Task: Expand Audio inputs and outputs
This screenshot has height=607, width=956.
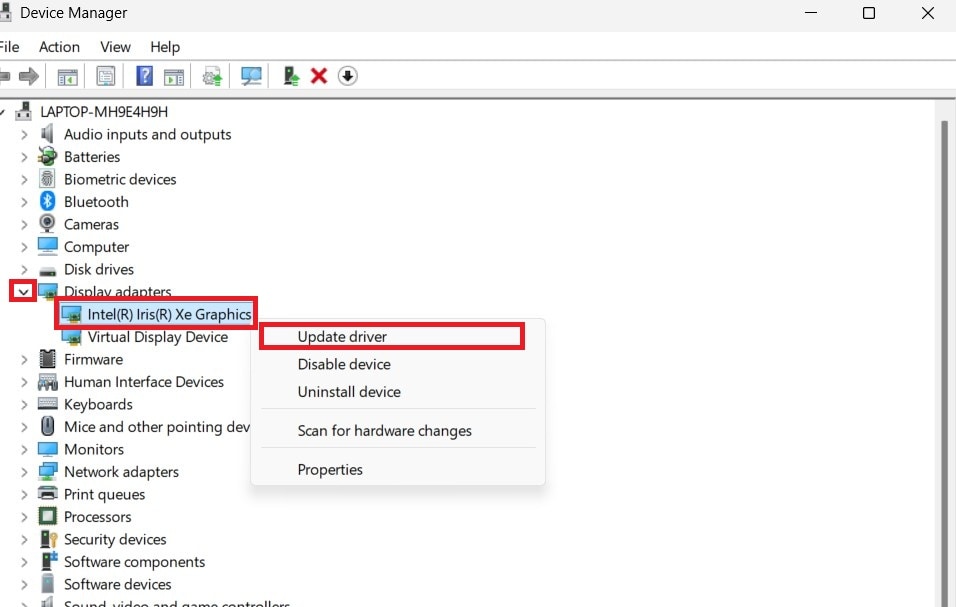Action: [24, 134]
